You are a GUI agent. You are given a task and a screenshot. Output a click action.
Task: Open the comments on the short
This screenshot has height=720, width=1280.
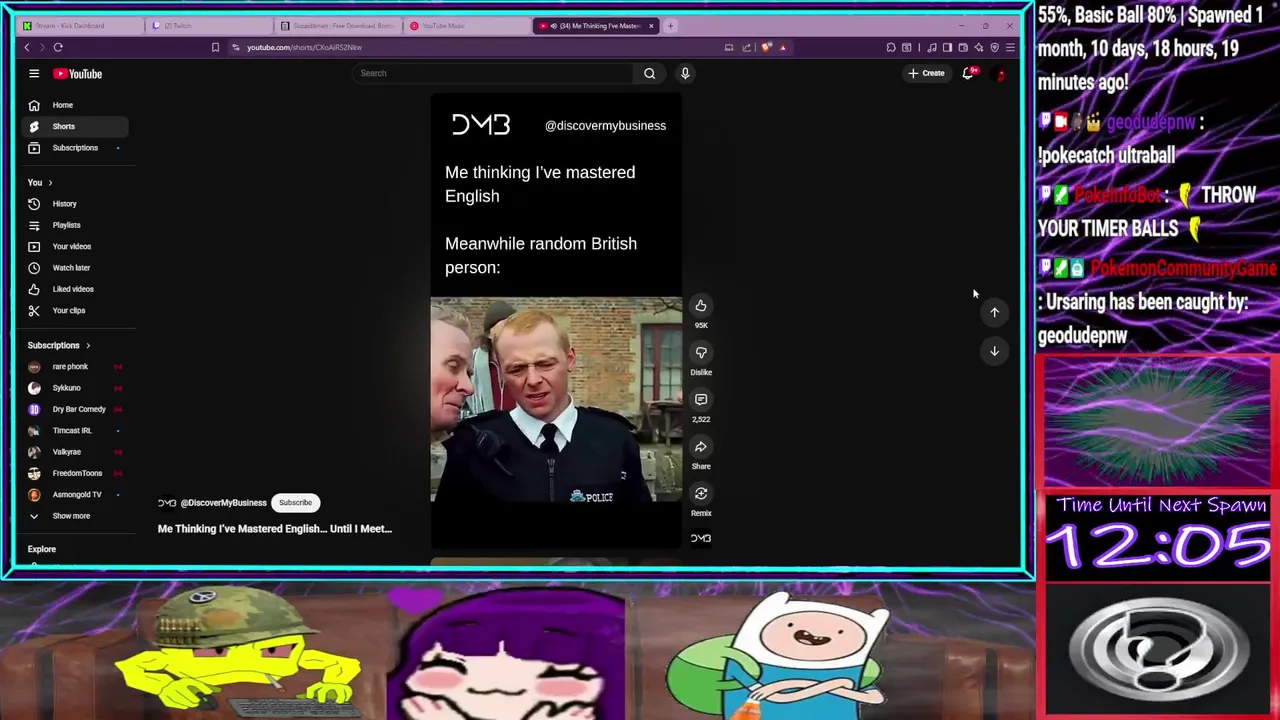(x=701, y=400)
